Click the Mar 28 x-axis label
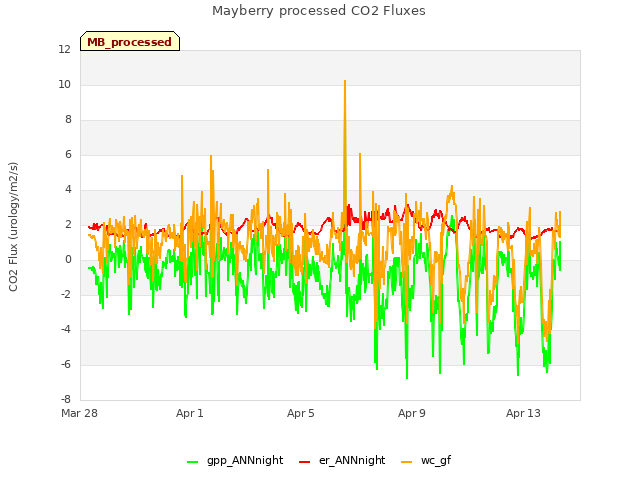This screenshot has height=480, width=640. click(79, 413)
